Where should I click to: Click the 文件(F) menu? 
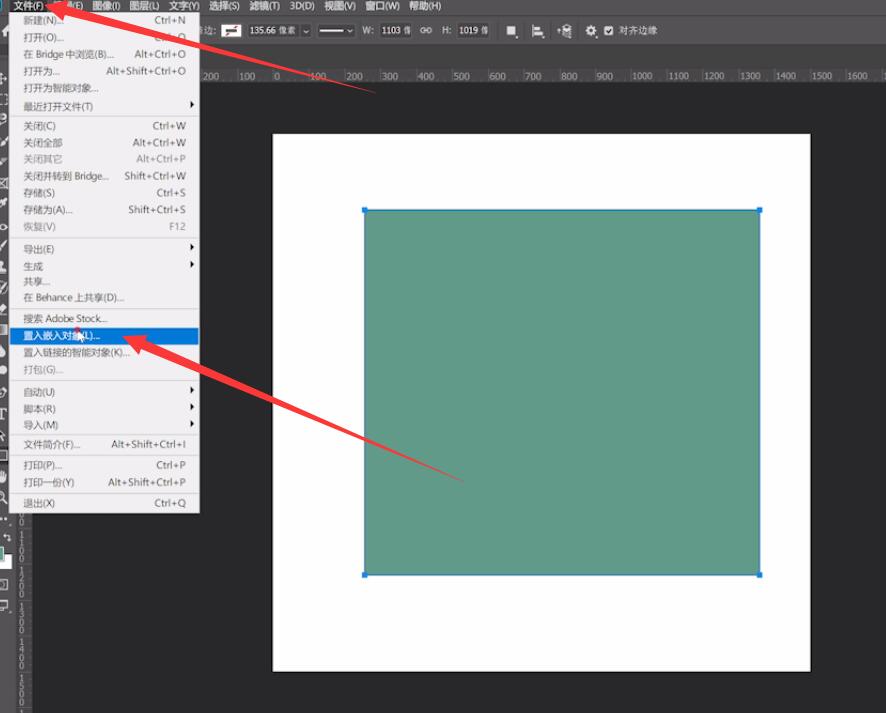coord(28,6)
